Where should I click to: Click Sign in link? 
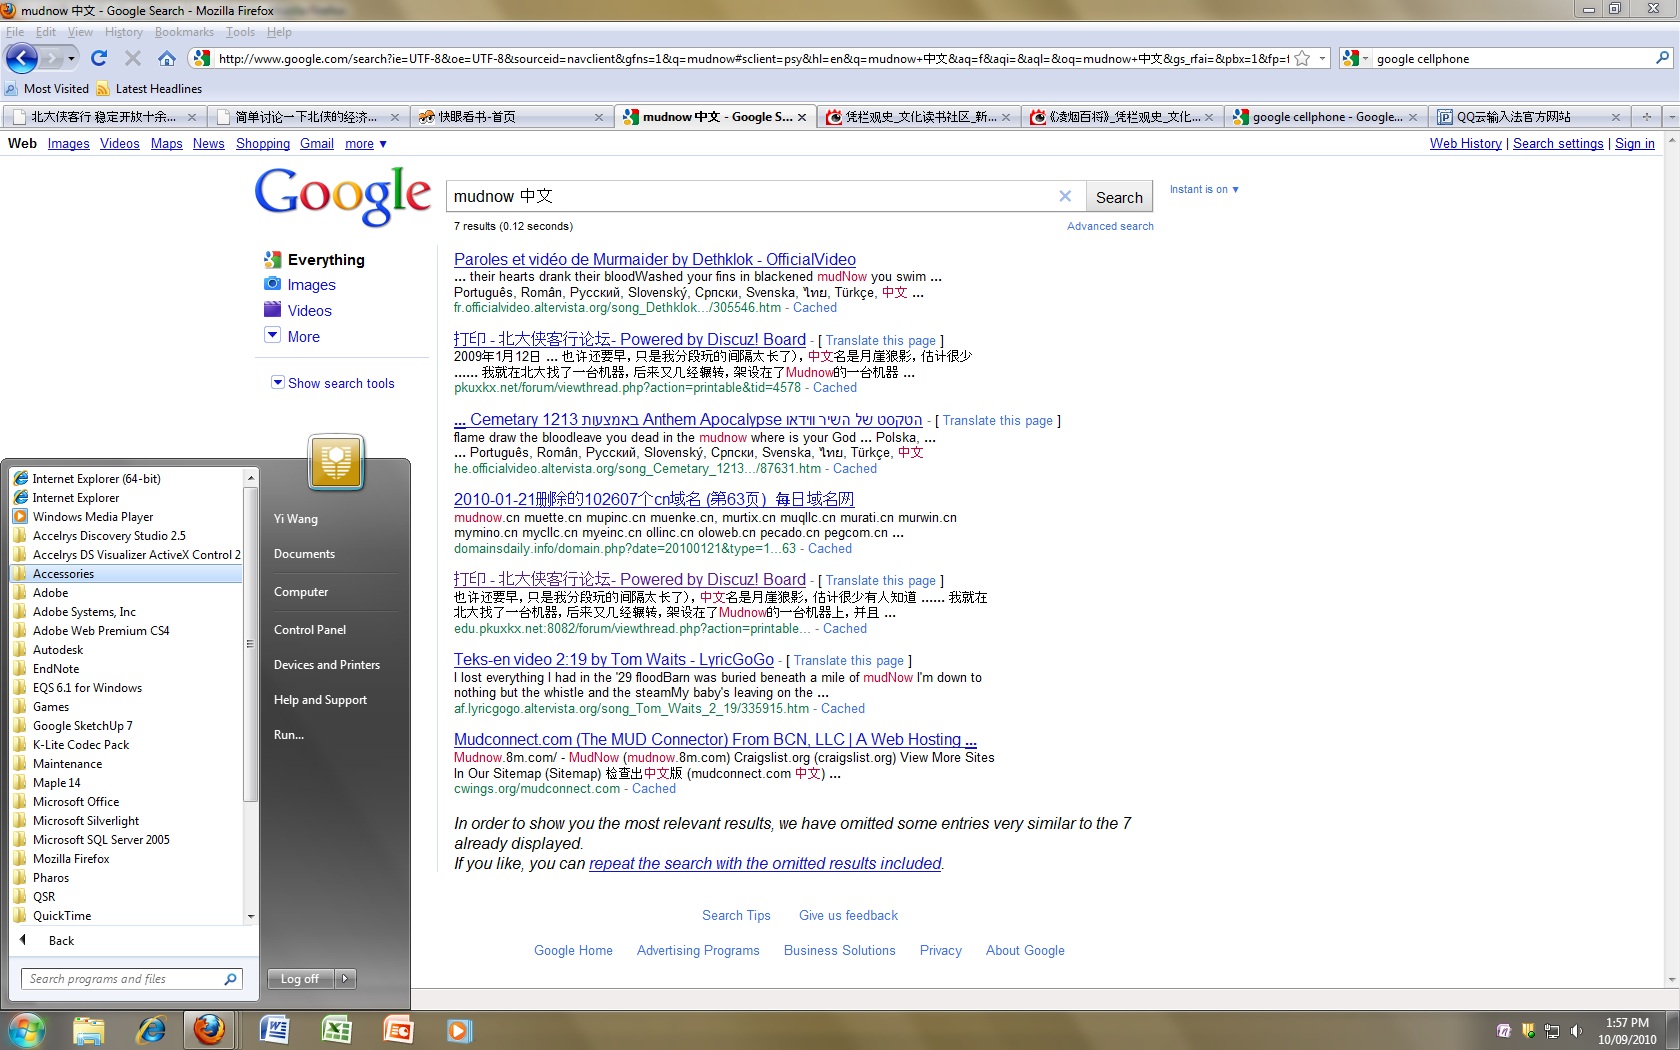click(x=1634, y=144)
